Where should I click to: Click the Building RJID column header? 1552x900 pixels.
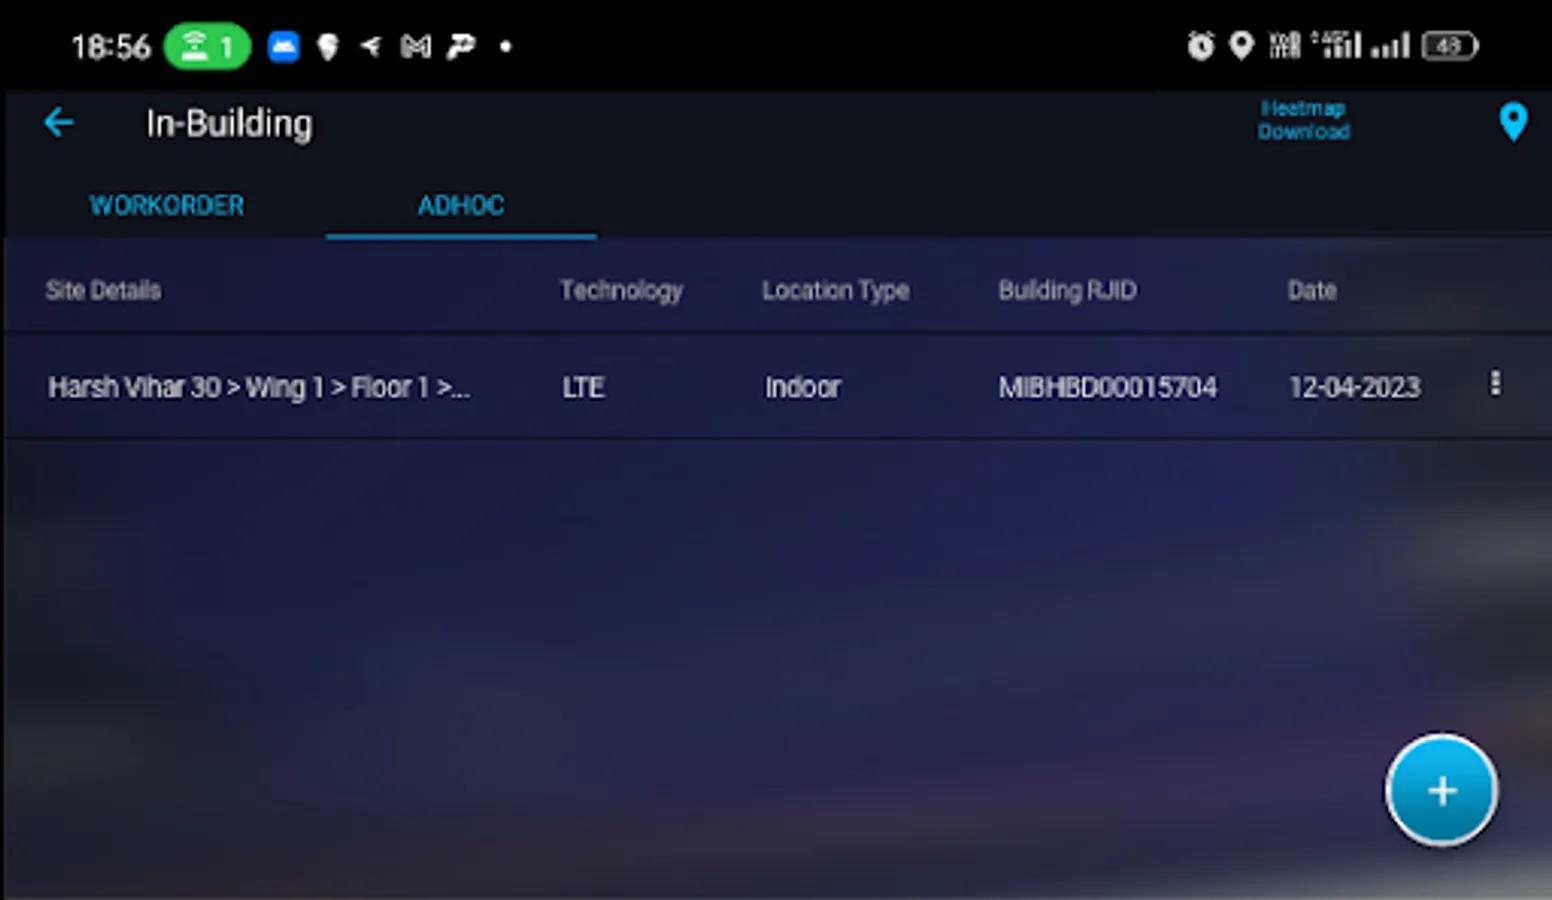pyautogui.click(x=1067, y=290)
